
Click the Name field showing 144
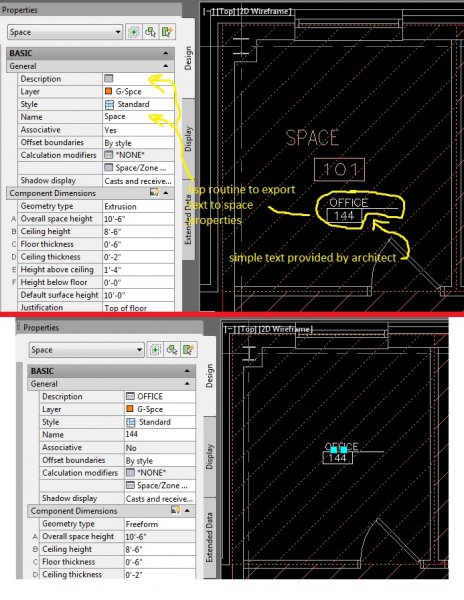coord(160,434)
